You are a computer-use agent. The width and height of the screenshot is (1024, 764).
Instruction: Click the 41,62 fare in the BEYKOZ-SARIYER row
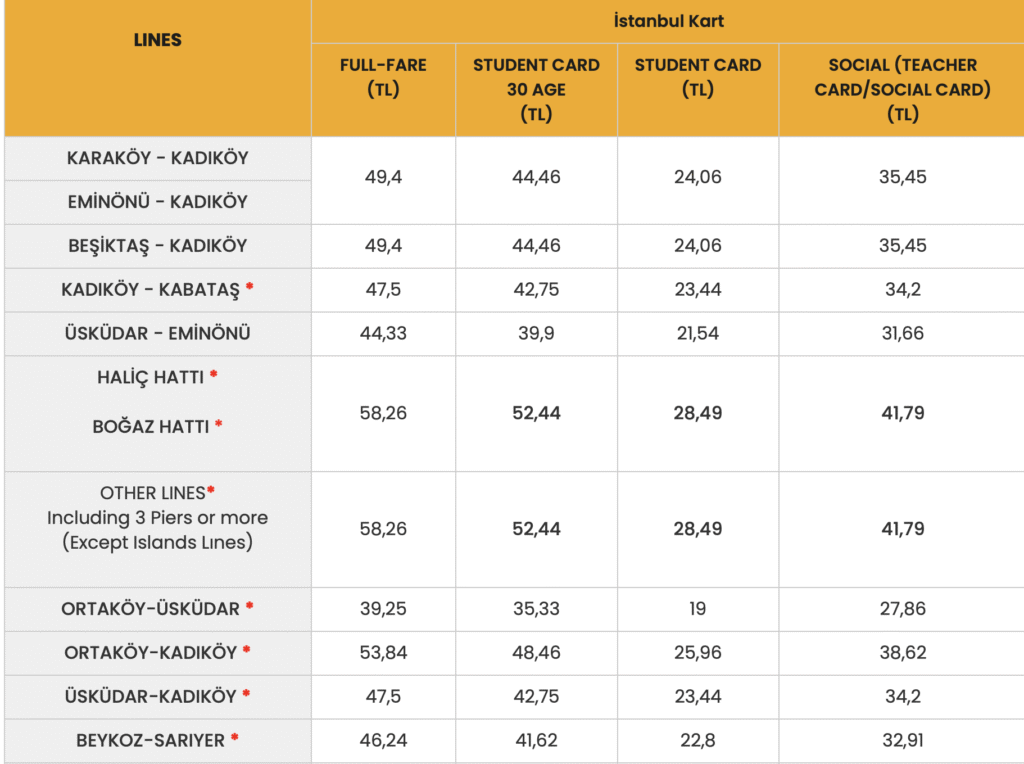point(536,741)
